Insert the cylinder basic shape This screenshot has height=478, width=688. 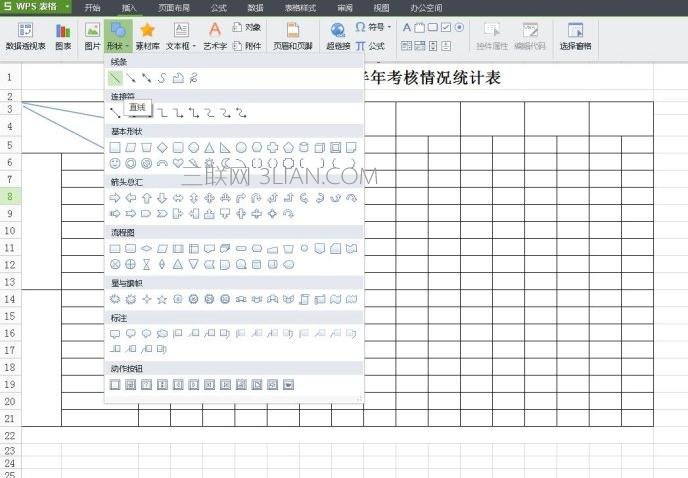(304, 147)
